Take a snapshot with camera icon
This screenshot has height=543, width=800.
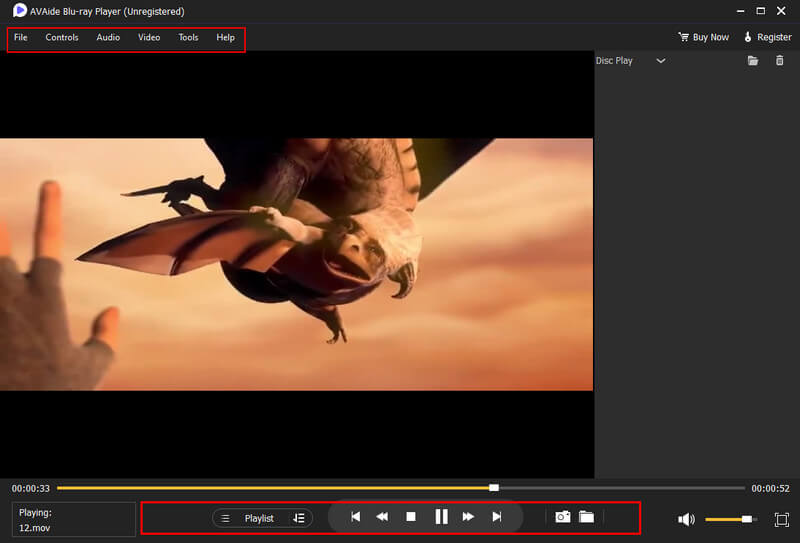coord(563,517)
